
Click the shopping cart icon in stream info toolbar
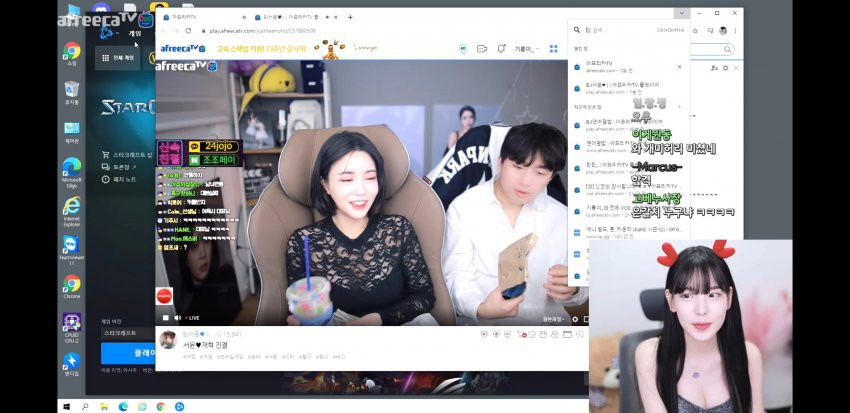pyautogui.click(x=520, y=334)
